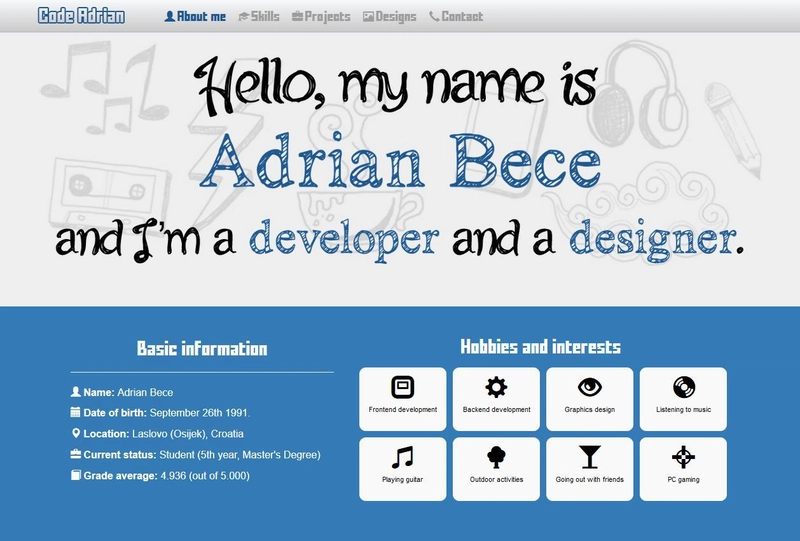Click the Basic information heading
This screenshot has width=800, height=541.
tap(202, 349)
